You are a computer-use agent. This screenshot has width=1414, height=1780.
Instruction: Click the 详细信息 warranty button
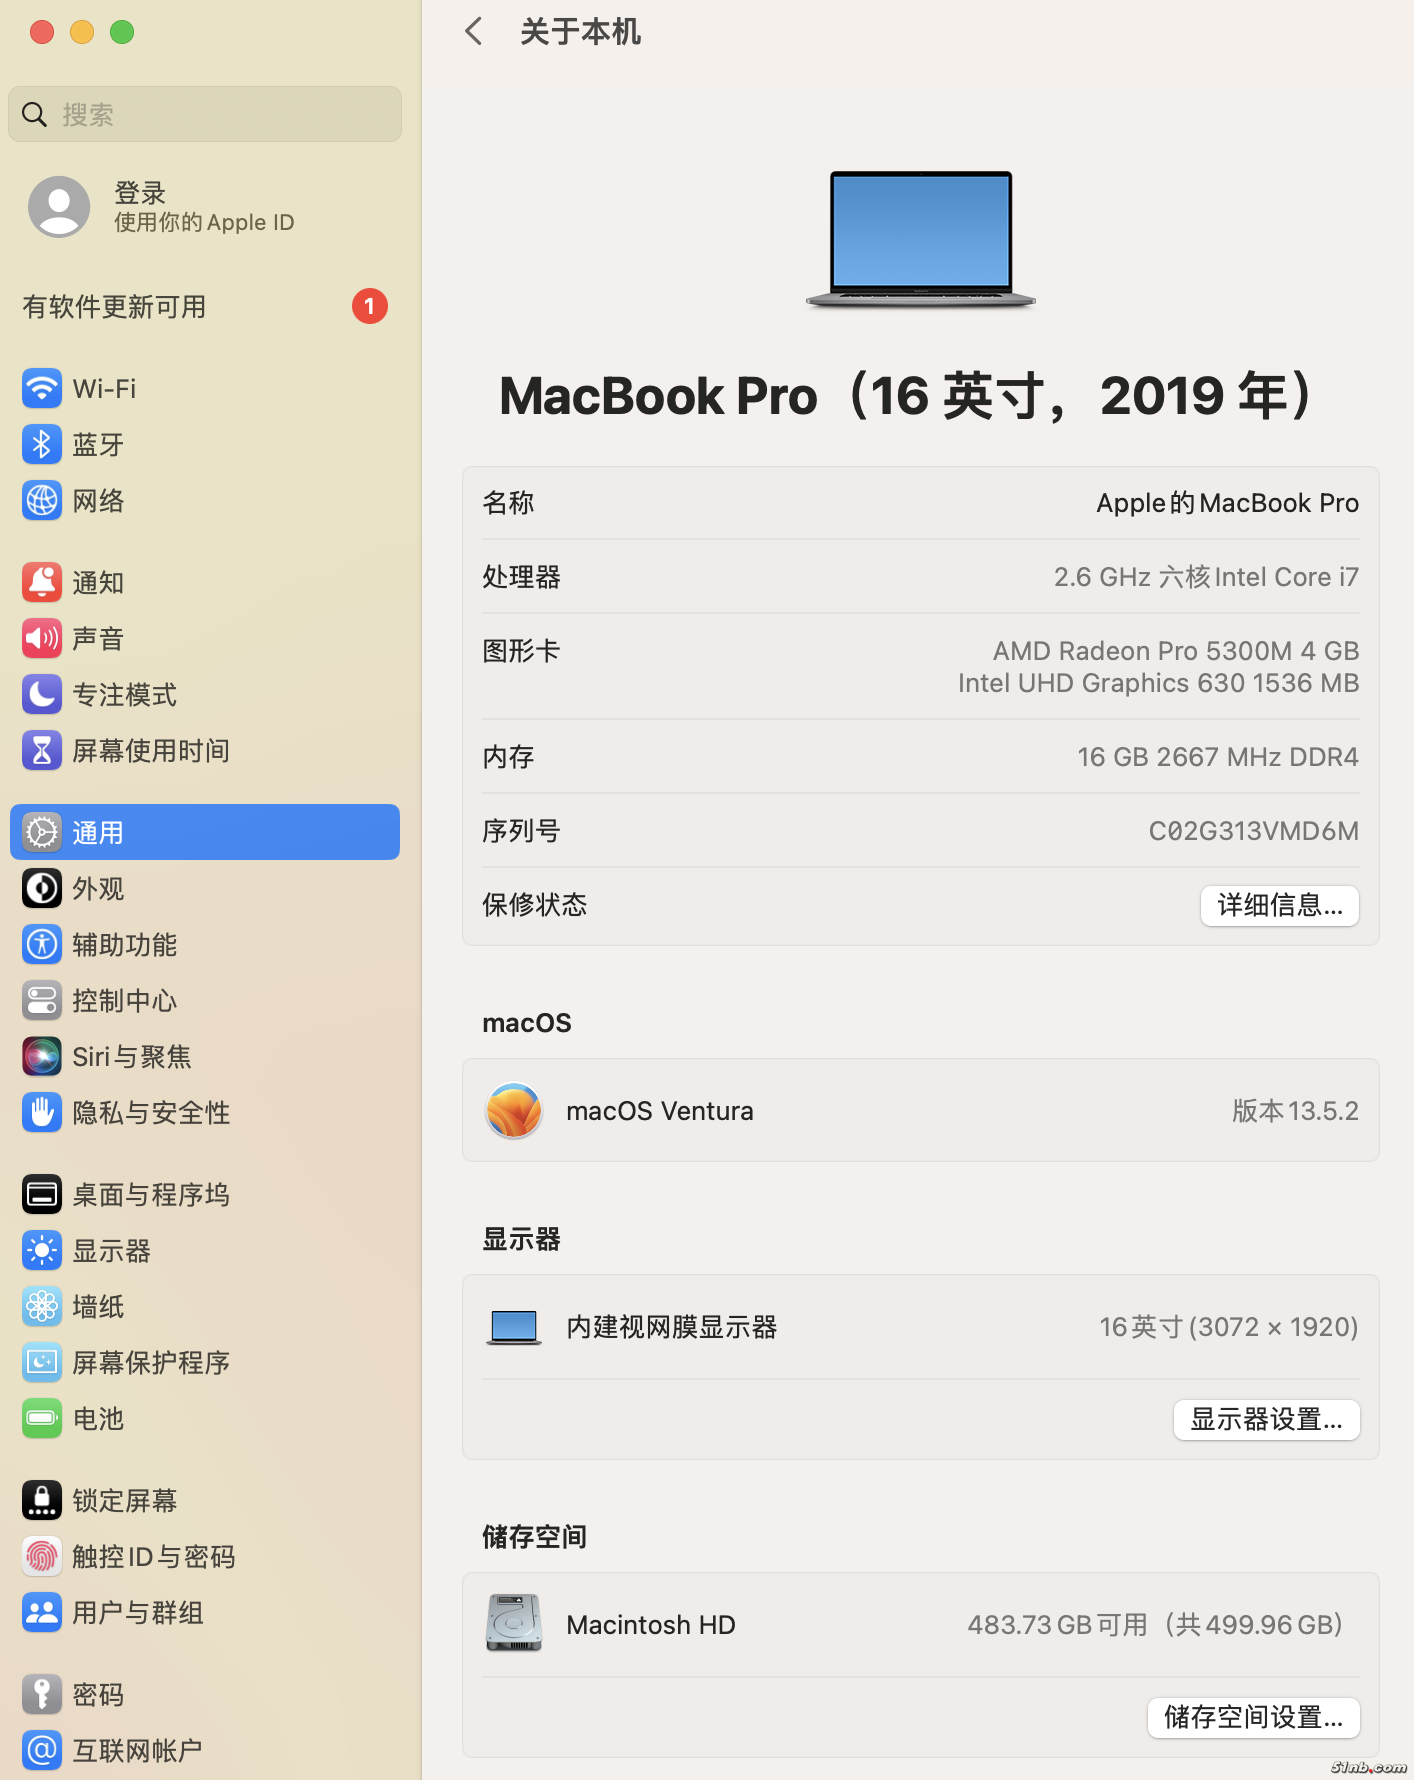1279,905
